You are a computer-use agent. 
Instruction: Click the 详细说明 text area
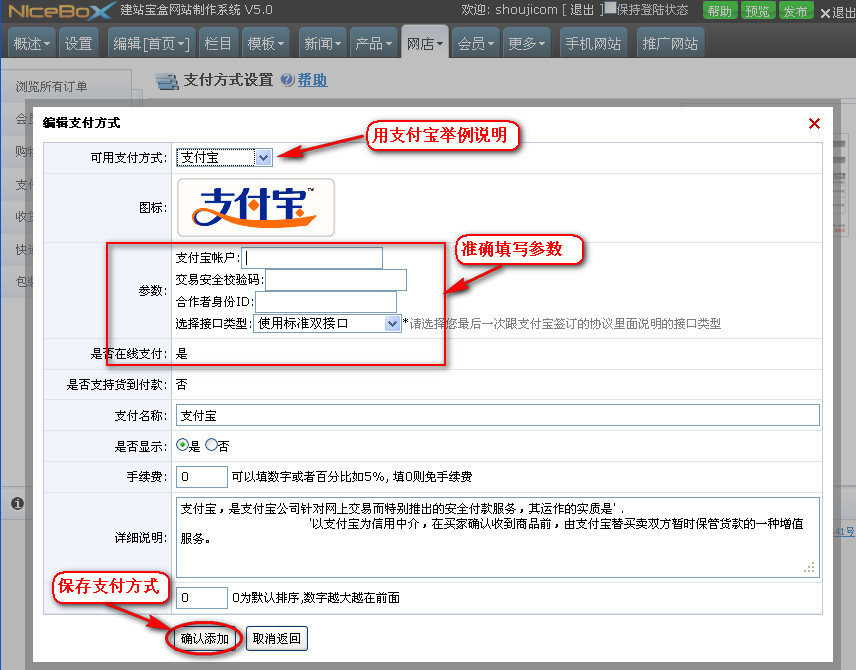pos(497,537)
